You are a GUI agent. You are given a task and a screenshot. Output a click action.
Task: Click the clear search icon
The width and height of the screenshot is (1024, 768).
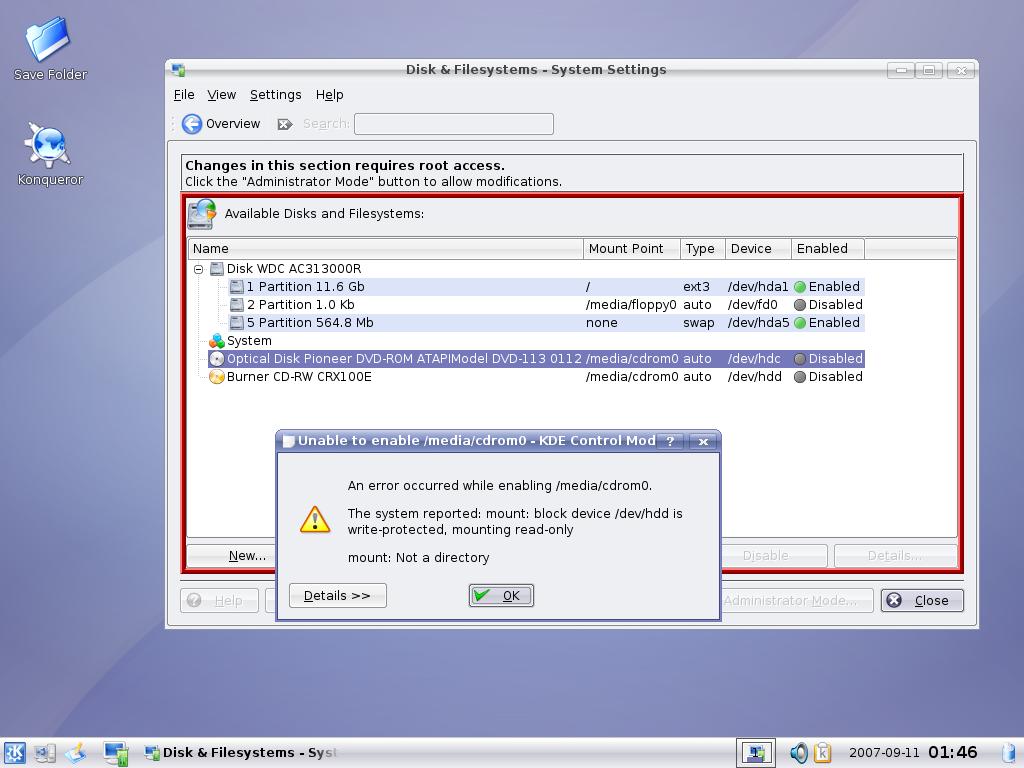[x=285, y=124]
